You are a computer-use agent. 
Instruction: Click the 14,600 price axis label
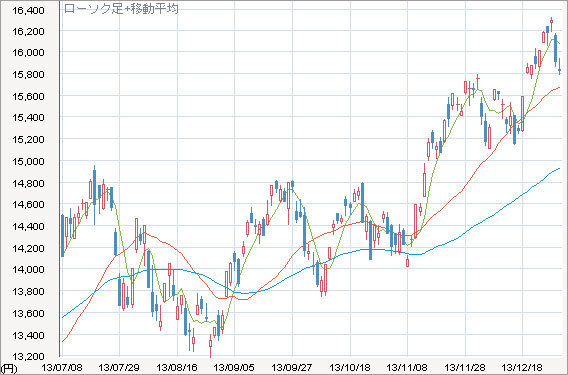(28, 205)
